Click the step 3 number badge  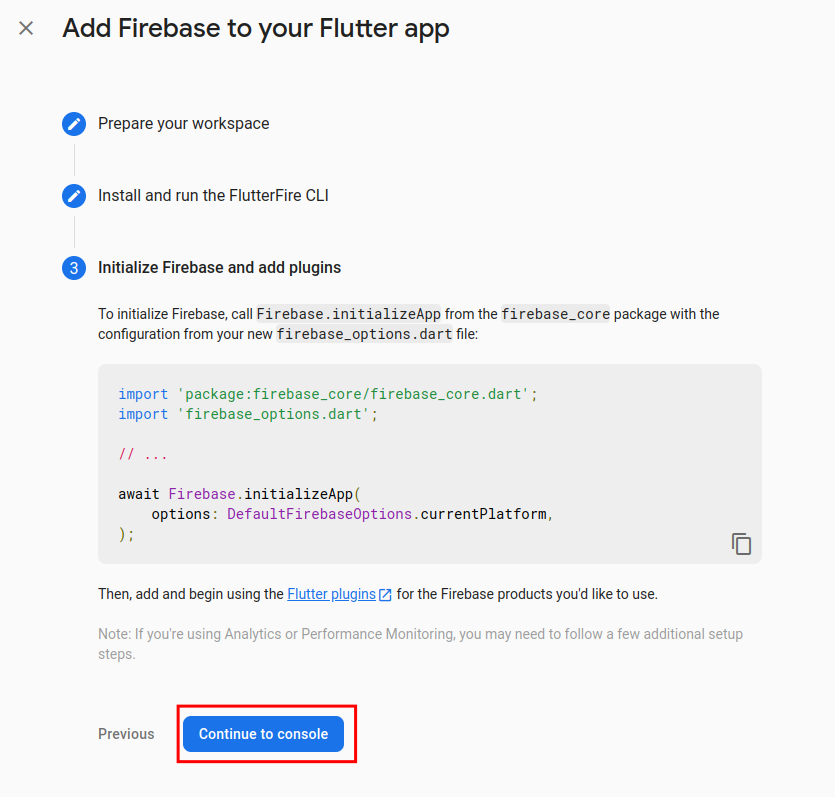[74, 268]
